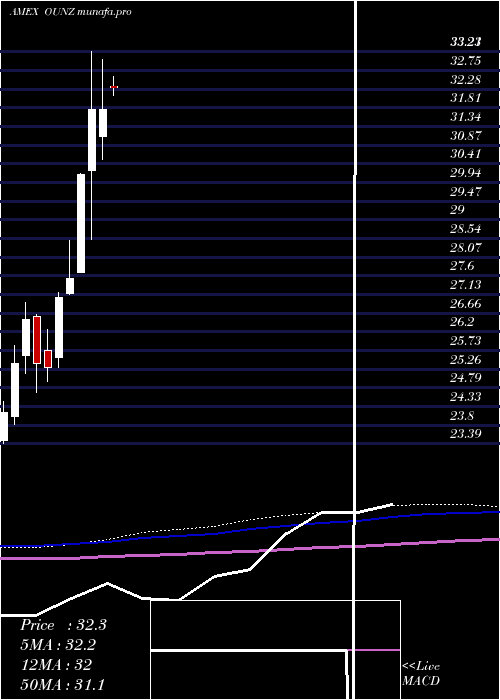Click the 32.75 price axis label
500x700 pixels.
(466, 61)
